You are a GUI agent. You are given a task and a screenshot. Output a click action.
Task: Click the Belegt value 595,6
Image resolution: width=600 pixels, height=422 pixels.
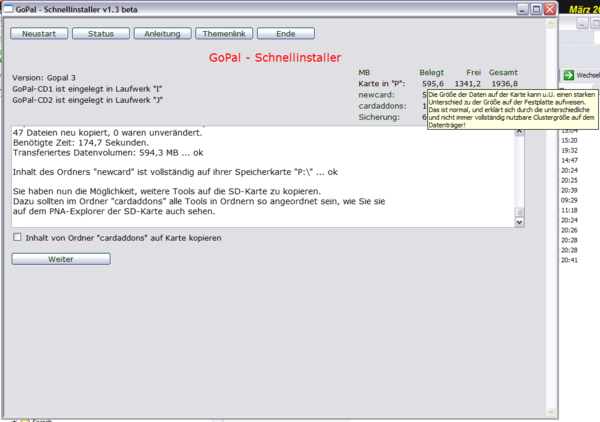point(433,83)
